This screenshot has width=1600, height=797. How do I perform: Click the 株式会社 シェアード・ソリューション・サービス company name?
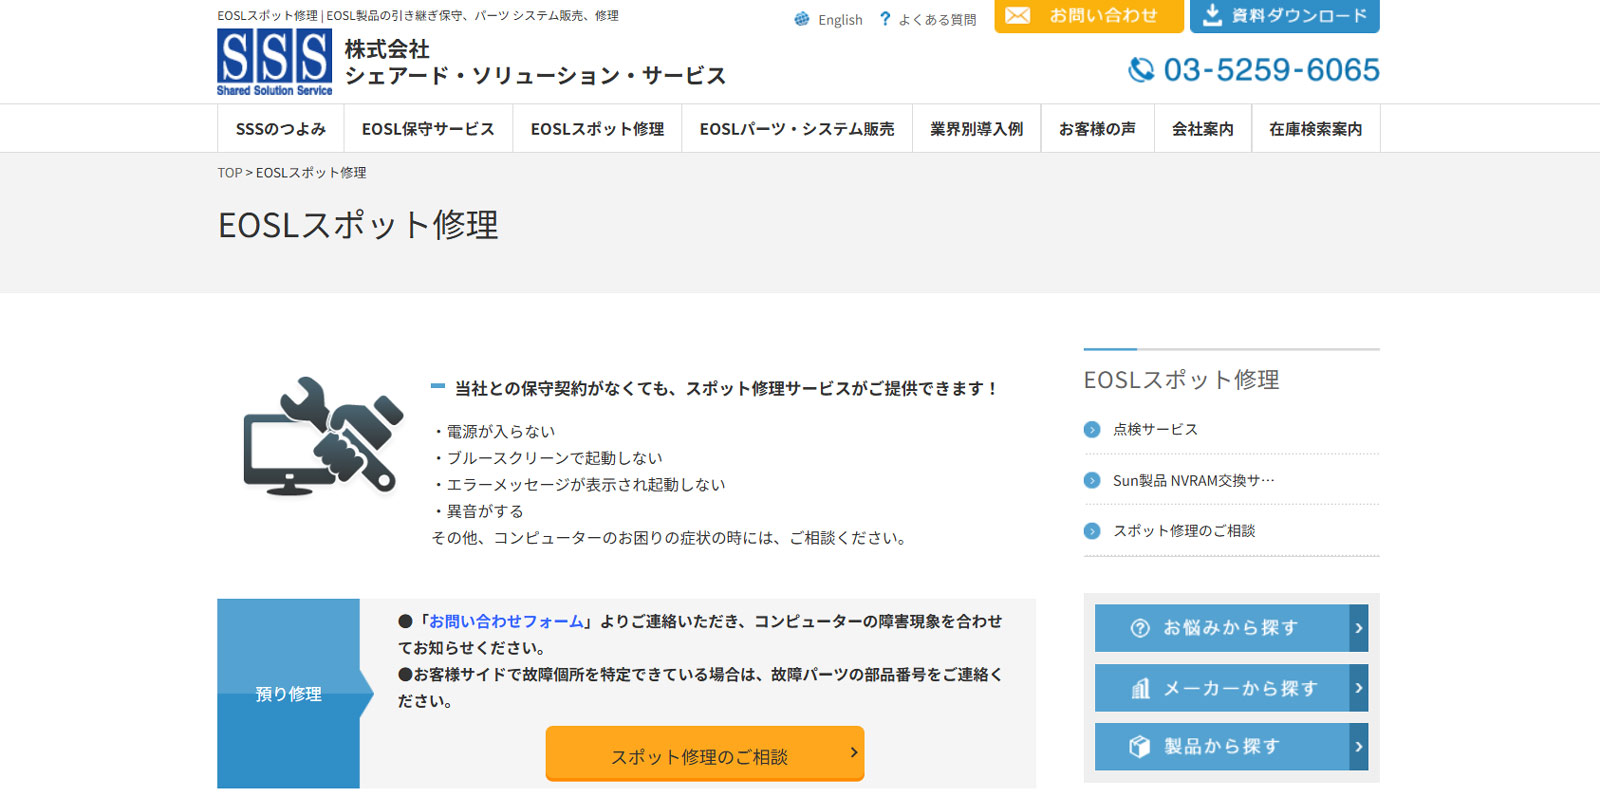535,62
